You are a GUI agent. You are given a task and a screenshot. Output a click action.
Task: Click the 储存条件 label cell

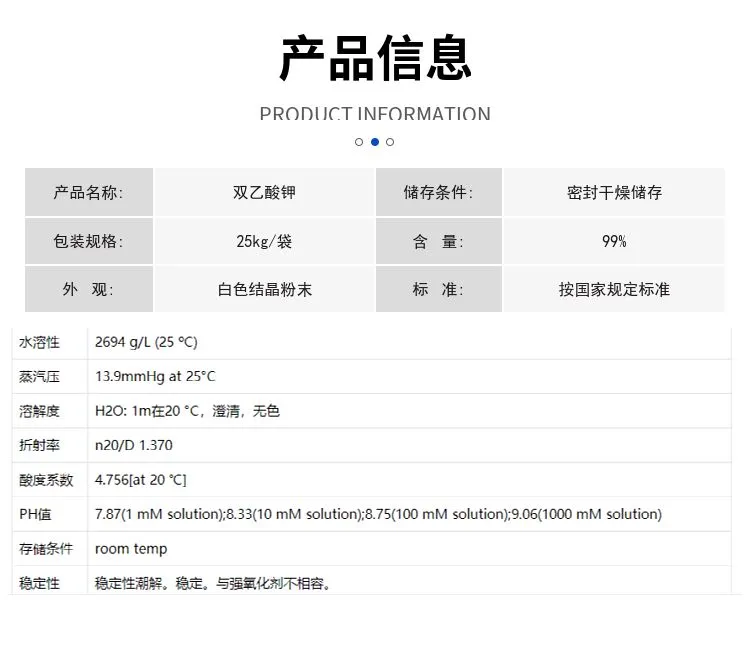tap(439, 192)
